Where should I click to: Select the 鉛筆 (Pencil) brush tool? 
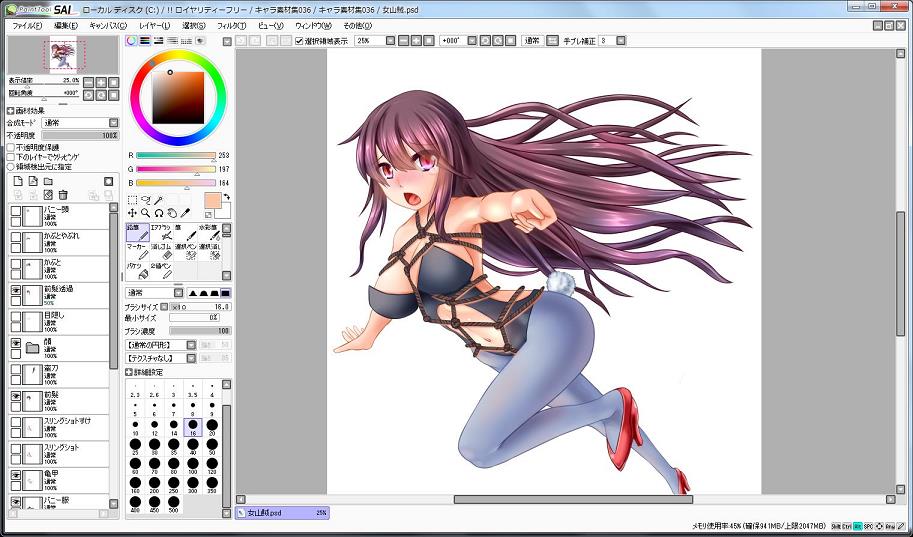click(x=138, y=232)
